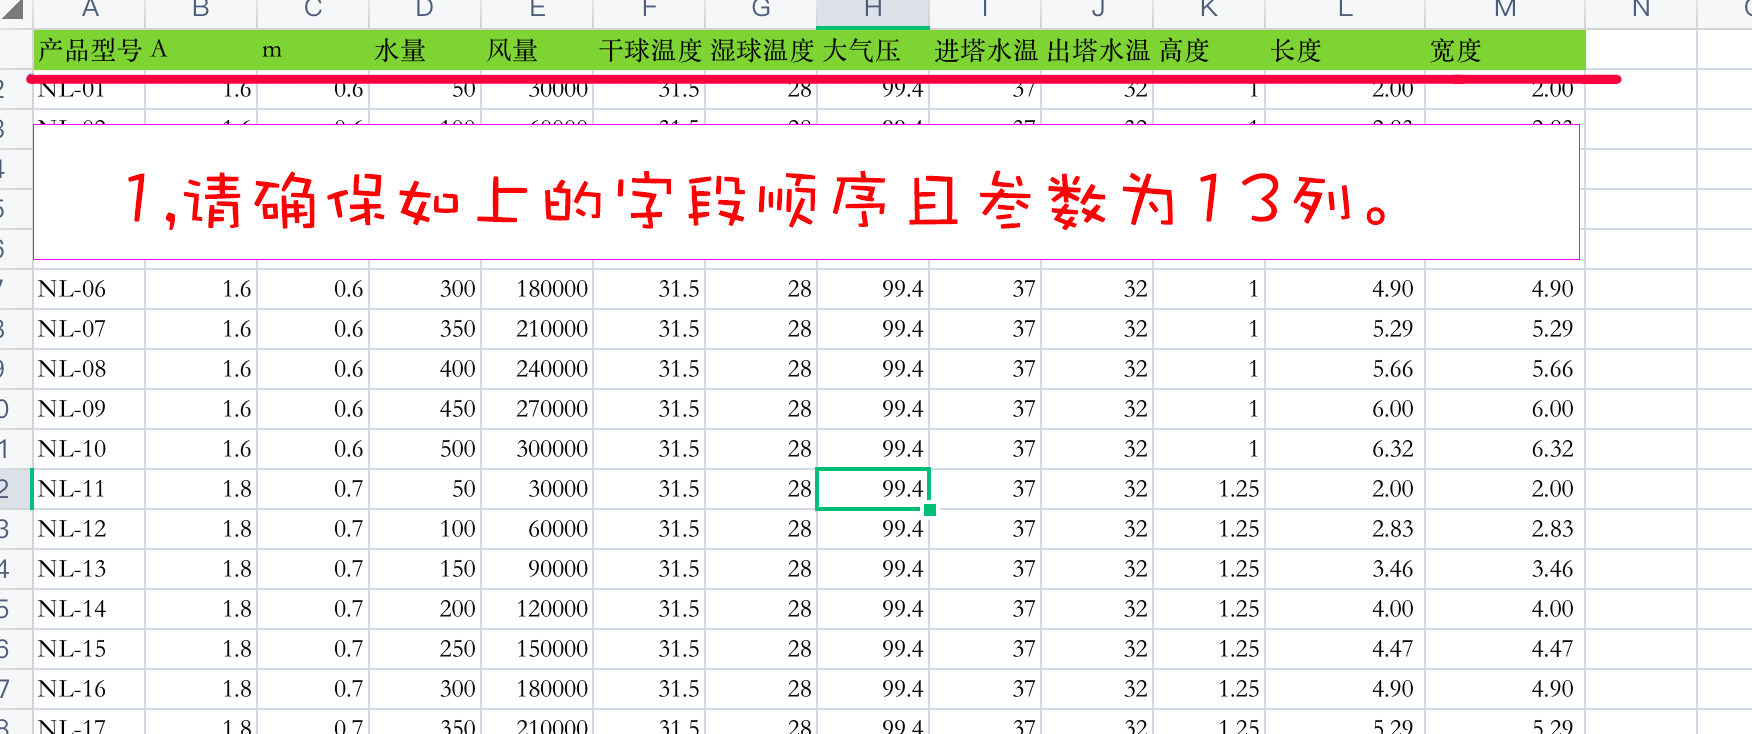Click 宽度 value 3.46 in NL-13 row

coord(1505,569)
